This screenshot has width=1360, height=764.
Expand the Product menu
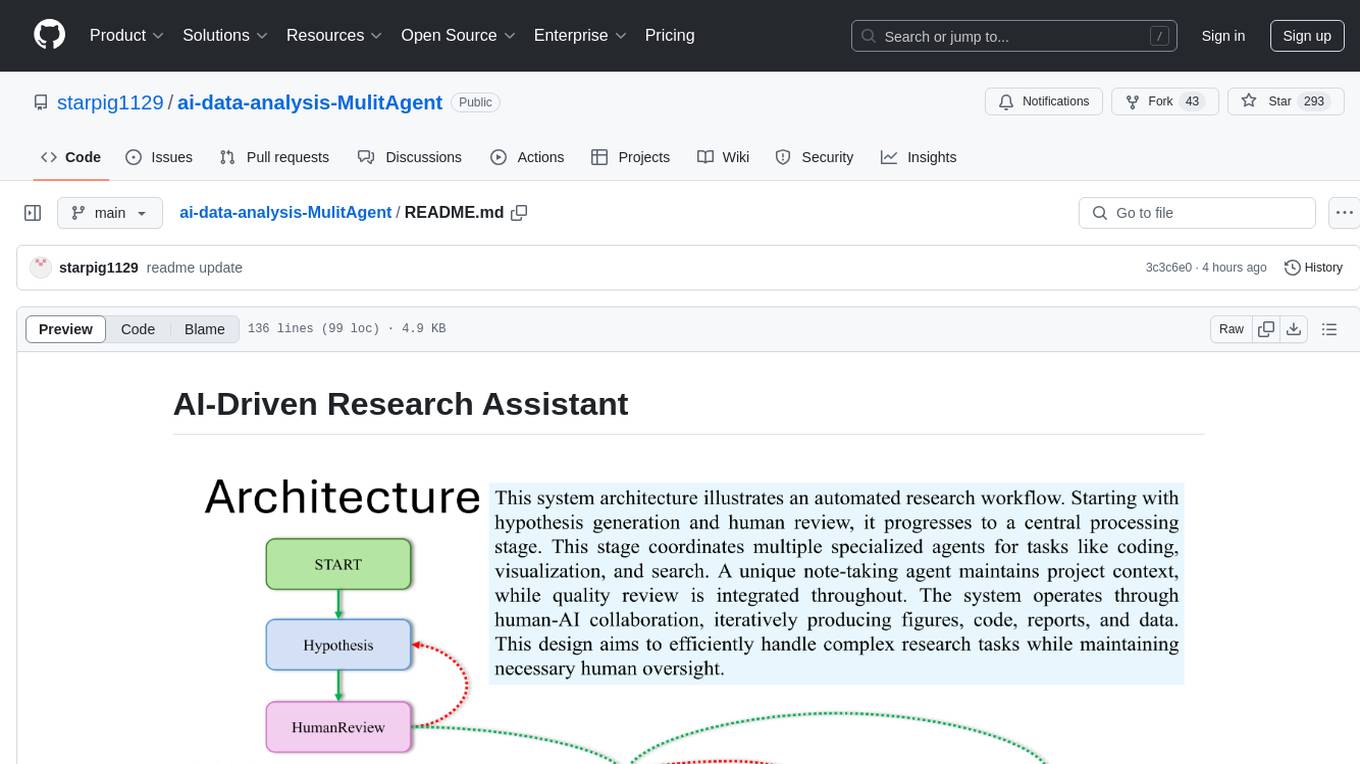click(x=127, y=35)
